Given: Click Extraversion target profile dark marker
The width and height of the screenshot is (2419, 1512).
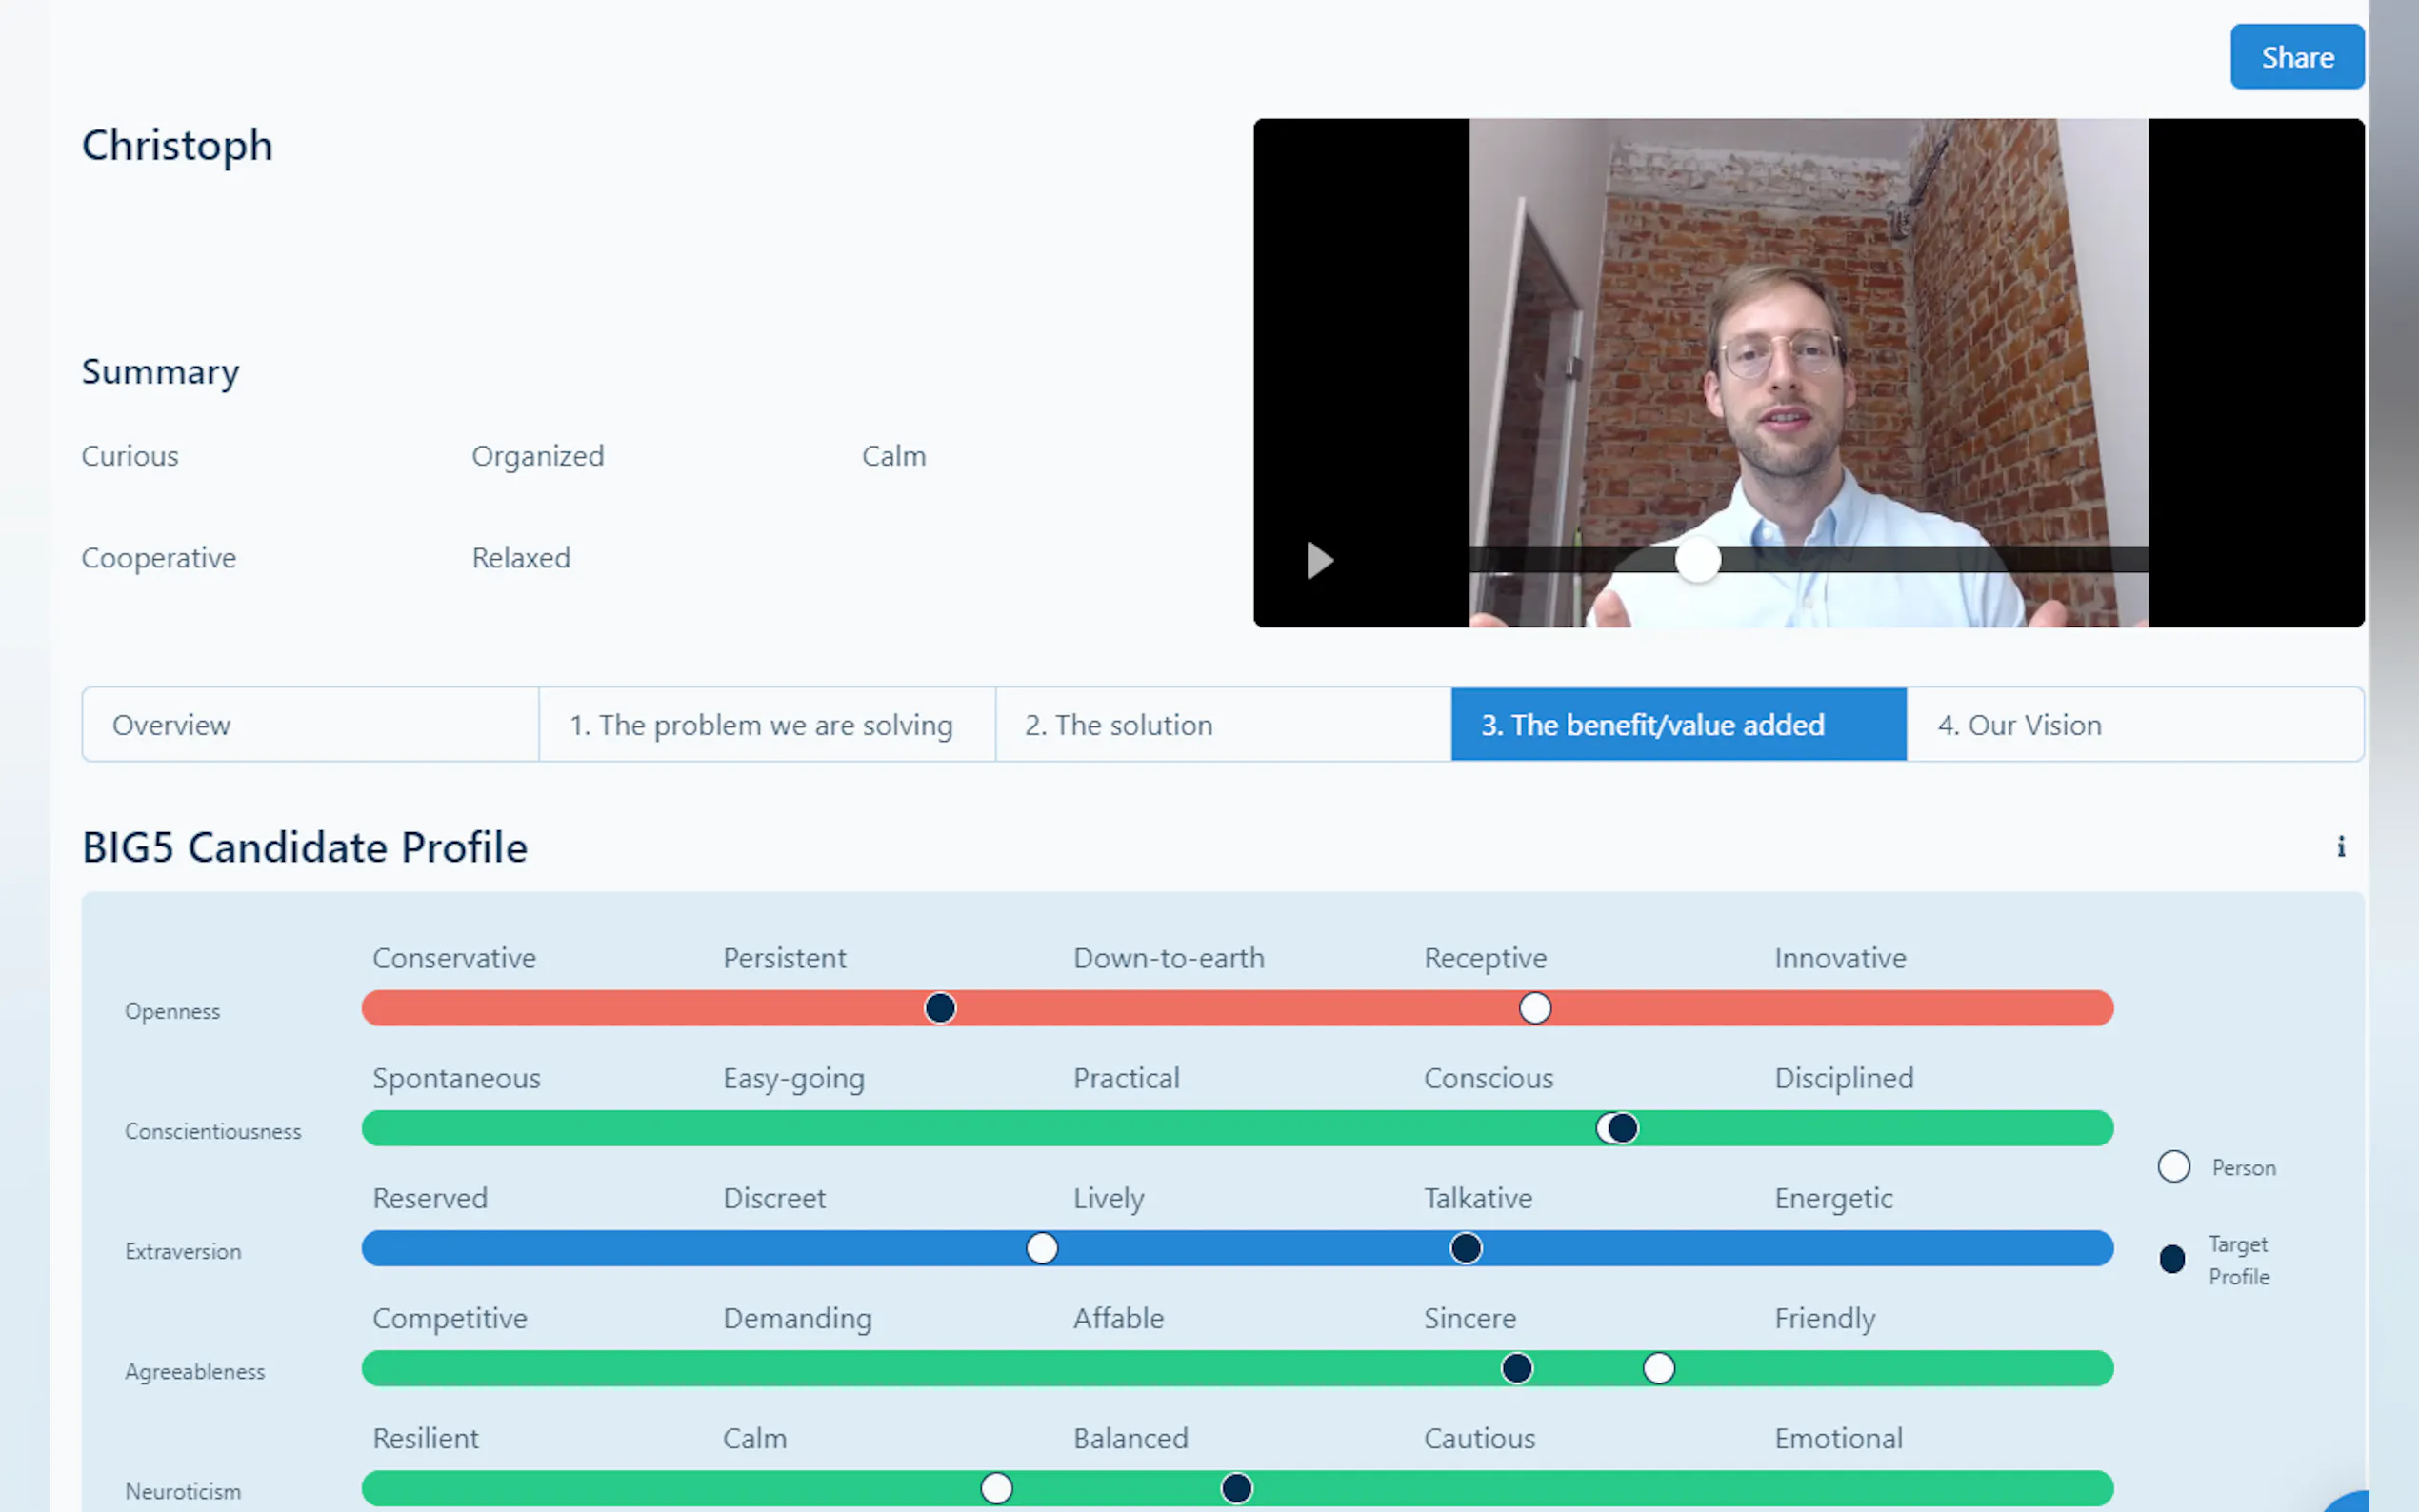Looking at the screenshot, I should click(x=1465, y=1248).
